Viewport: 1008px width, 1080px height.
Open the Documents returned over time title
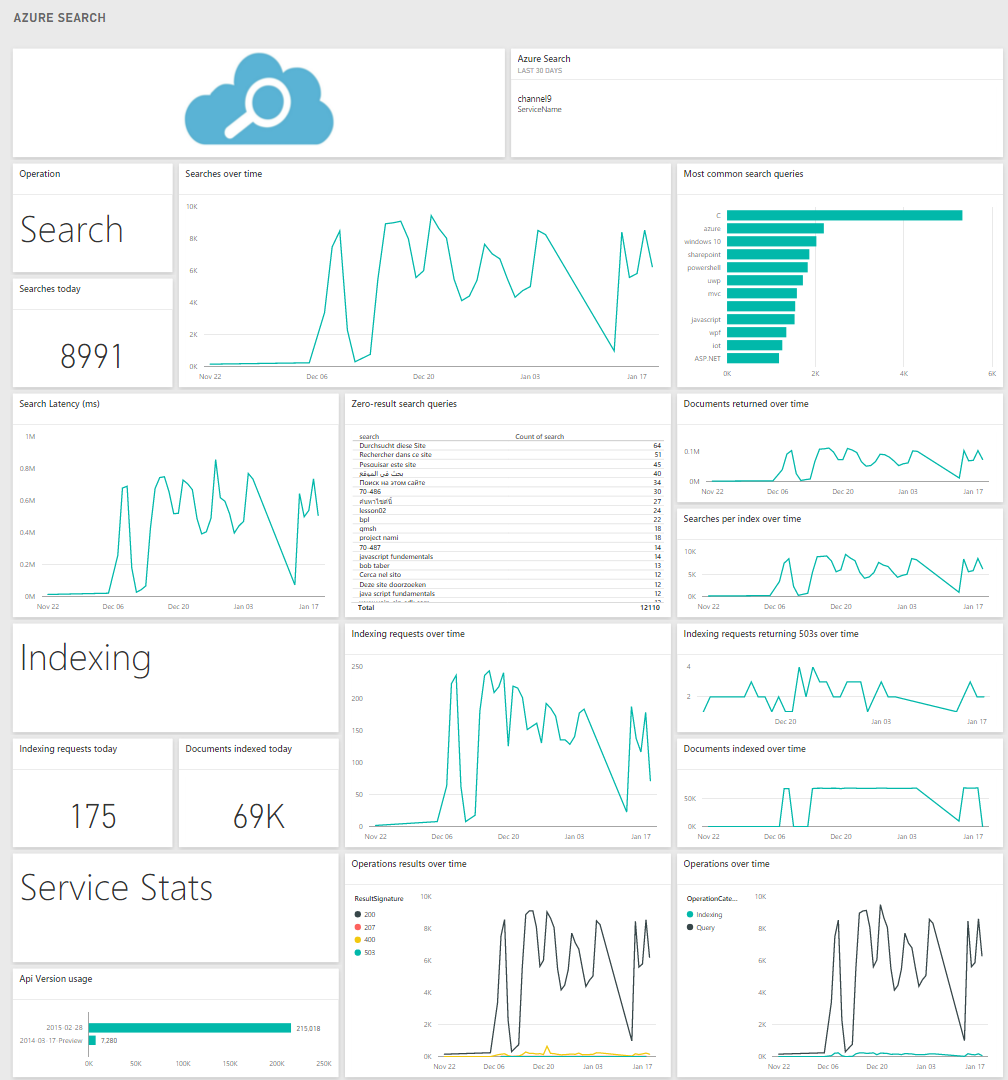tap(745, 404)
